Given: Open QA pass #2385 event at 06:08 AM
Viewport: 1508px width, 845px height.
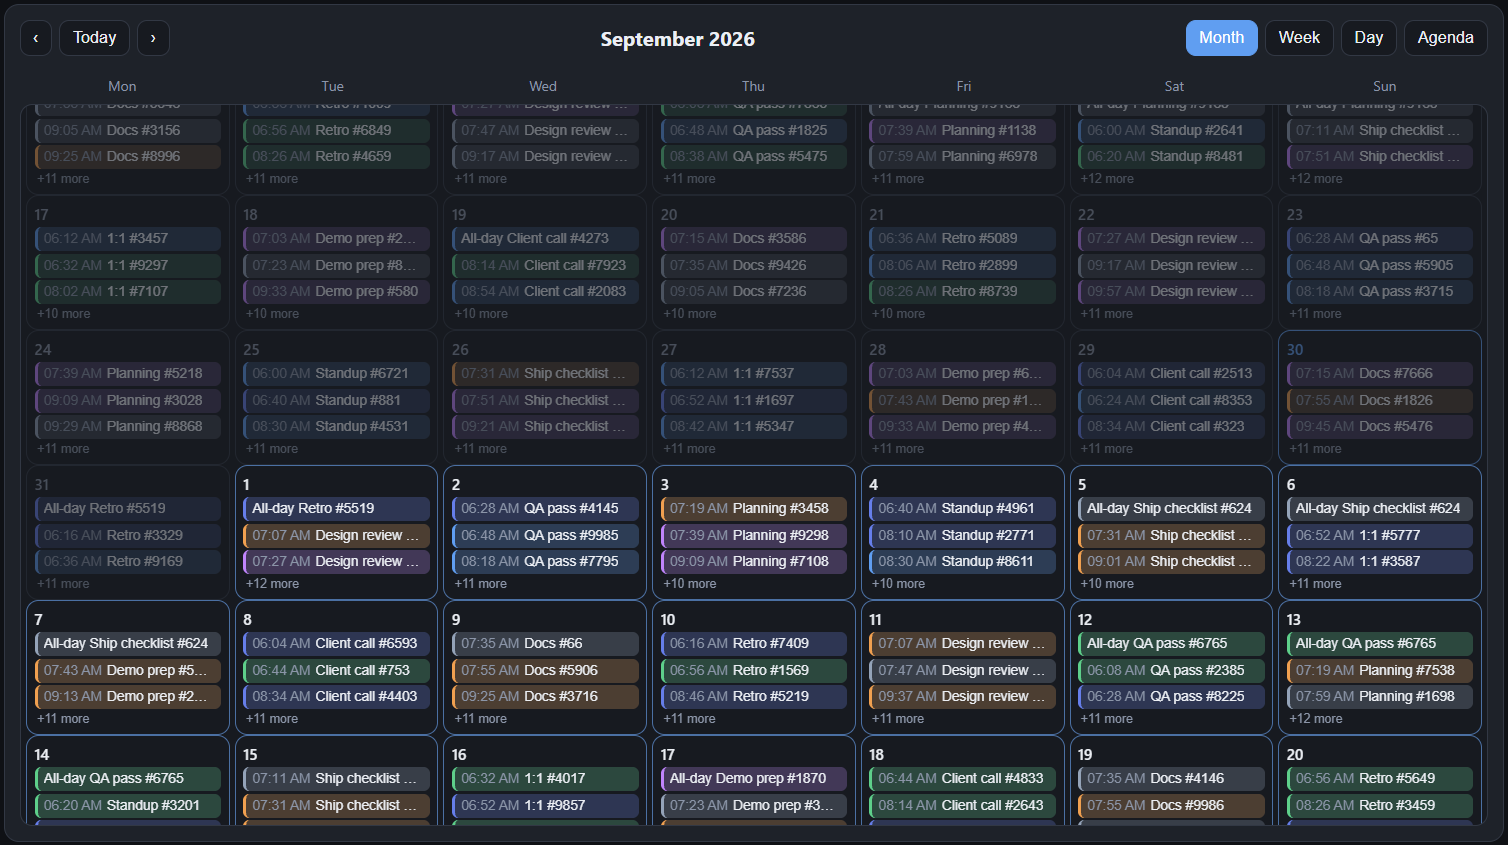Looking at the screenshot, I should (1171, 670).
